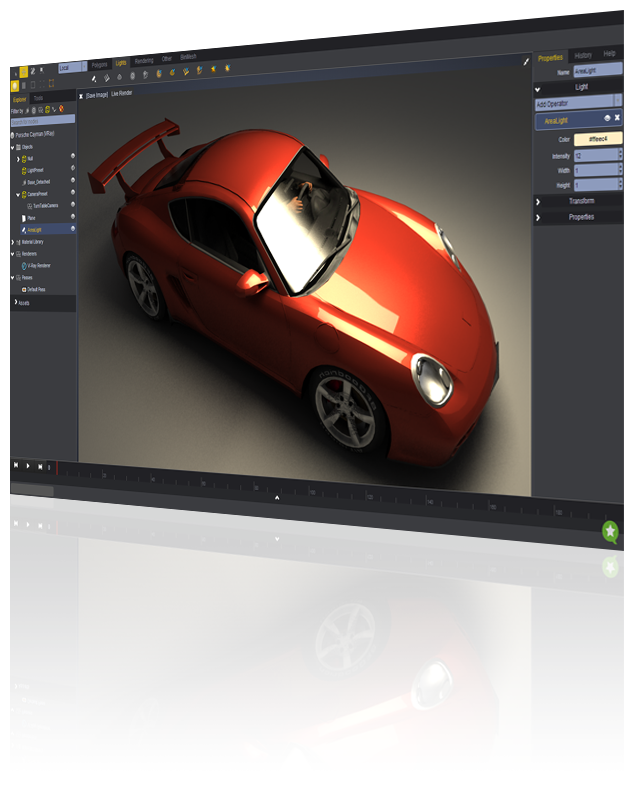The image size is (634, 796).
Task: Switch to the History tab
Action: coord(582,54)
